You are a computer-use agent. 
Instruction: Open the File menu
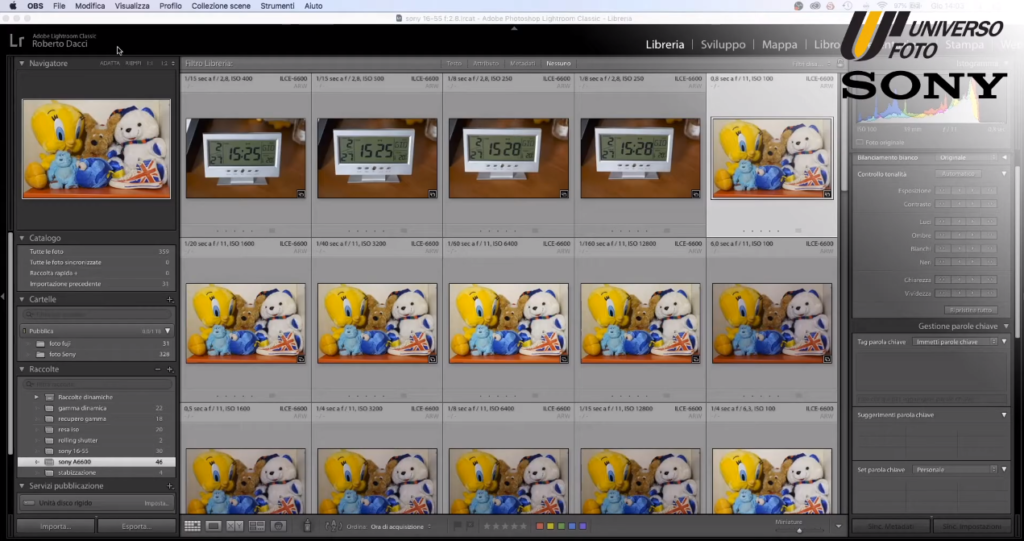(59, 6)
